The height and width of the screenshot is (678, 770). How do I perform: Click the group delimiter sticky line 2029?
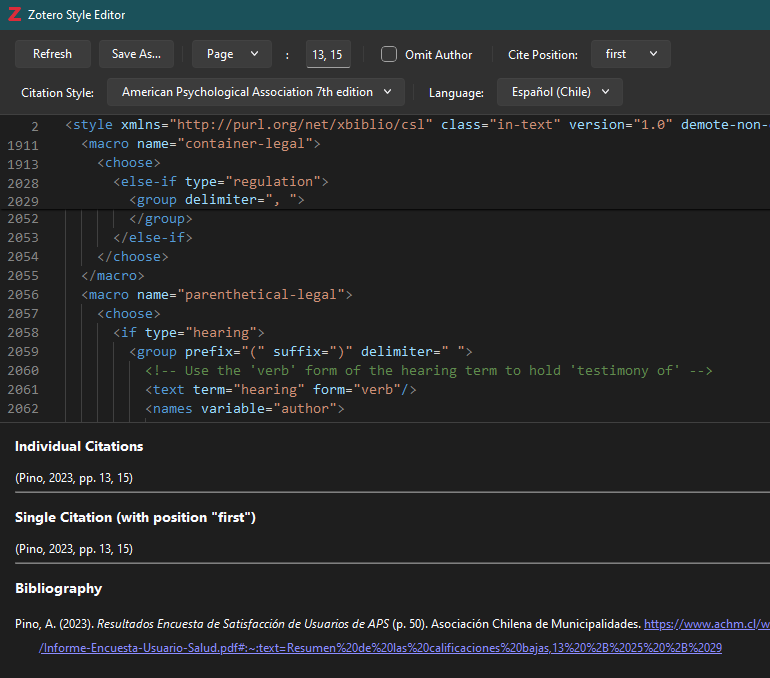(217, 200)
